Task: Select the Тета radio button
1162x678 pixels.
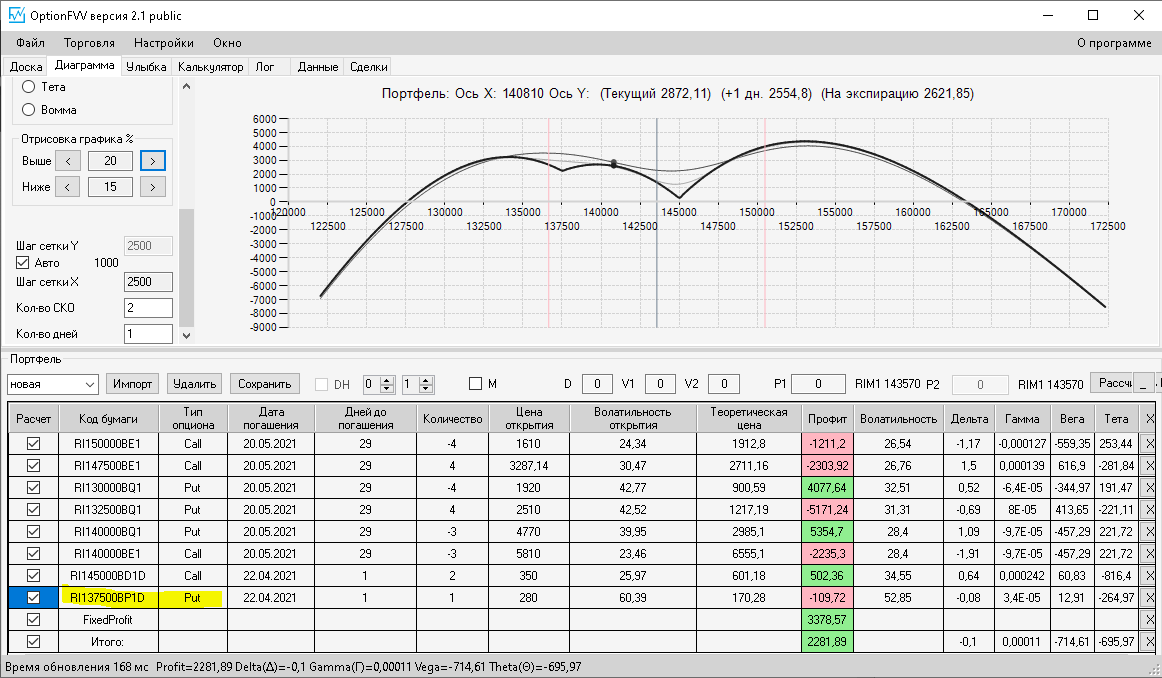Action: tap(29, 87)
